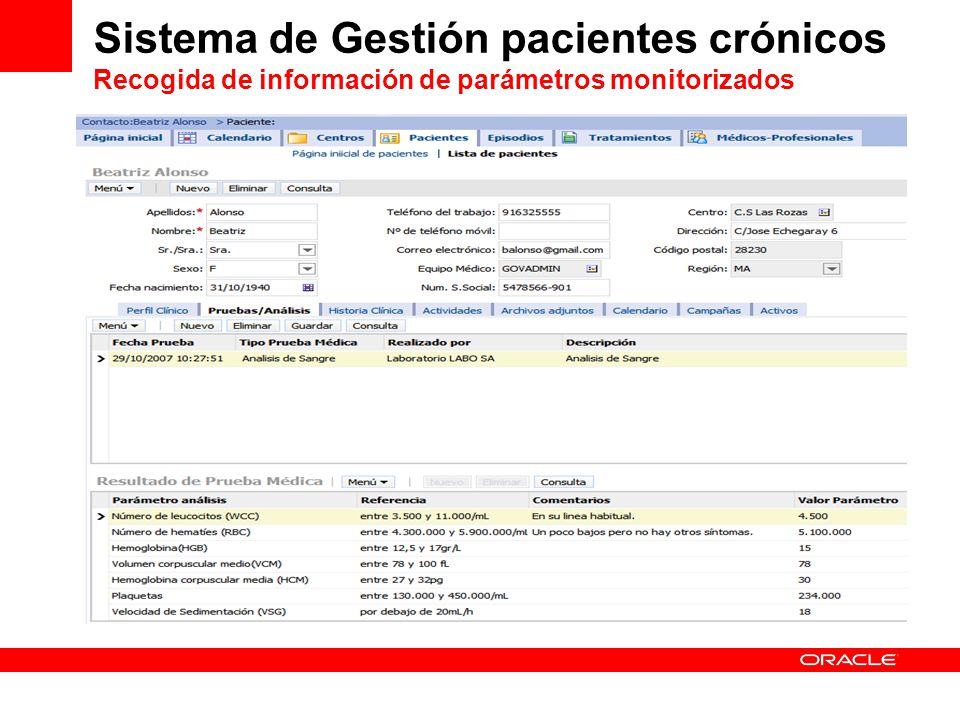The width and height of the screenshot is (960, 720).
Task: Open the patient detail Calendario sub-tab
Action: [640, 310]
